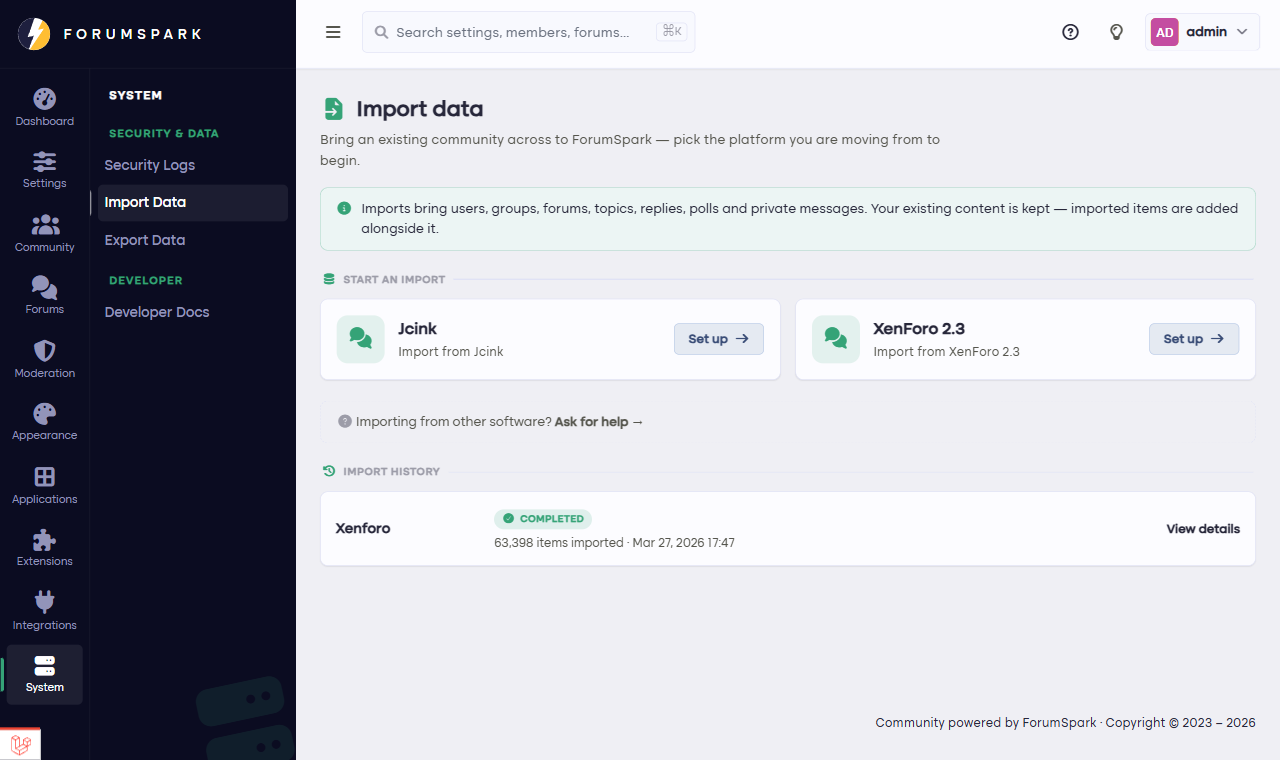
Task: Go to Community people icon
Action: [x=45, y=225]
